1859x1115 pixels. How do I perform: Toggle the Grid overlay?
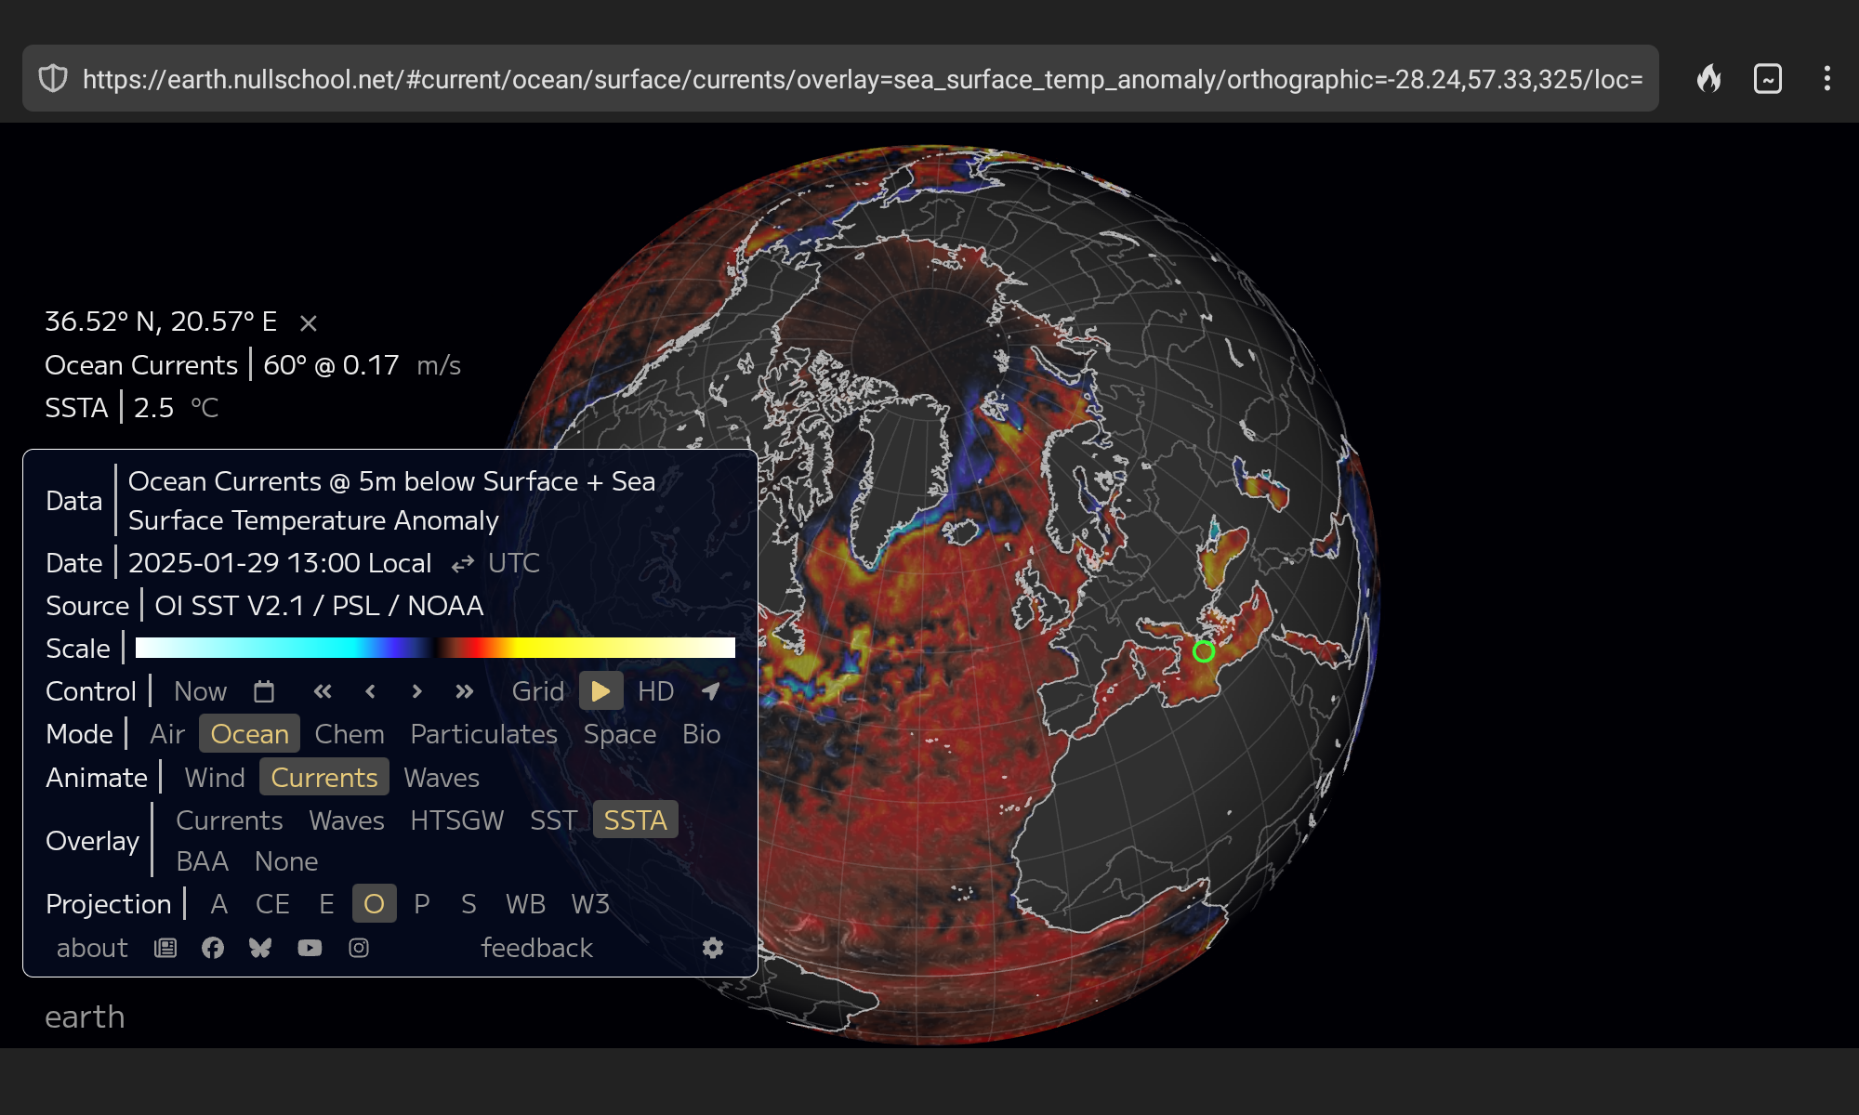[x=538, y=691]
